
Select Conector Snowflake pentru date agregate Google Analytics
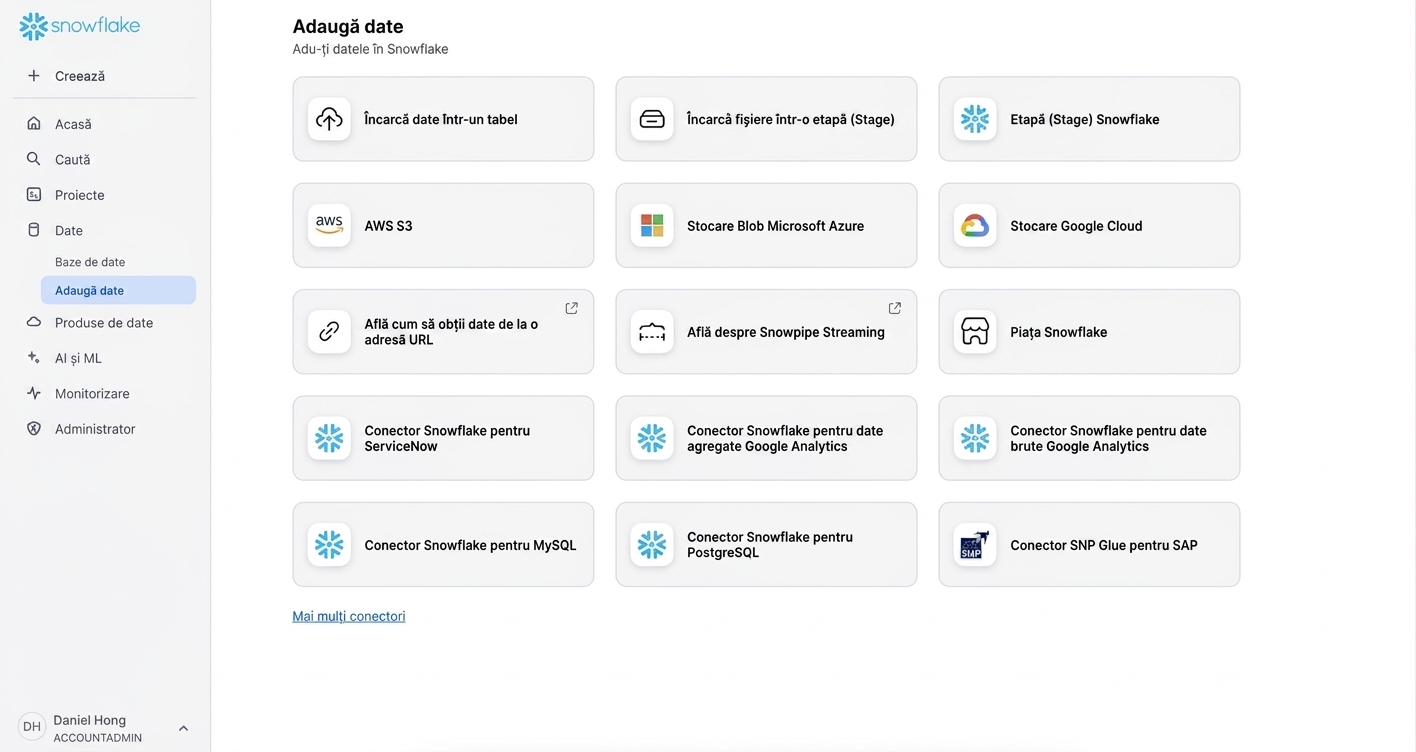785,438
